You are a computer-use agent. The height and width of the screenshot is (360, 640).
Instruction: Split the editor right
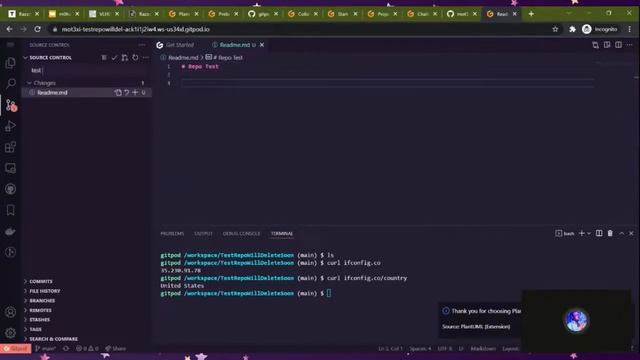[618, 45]
